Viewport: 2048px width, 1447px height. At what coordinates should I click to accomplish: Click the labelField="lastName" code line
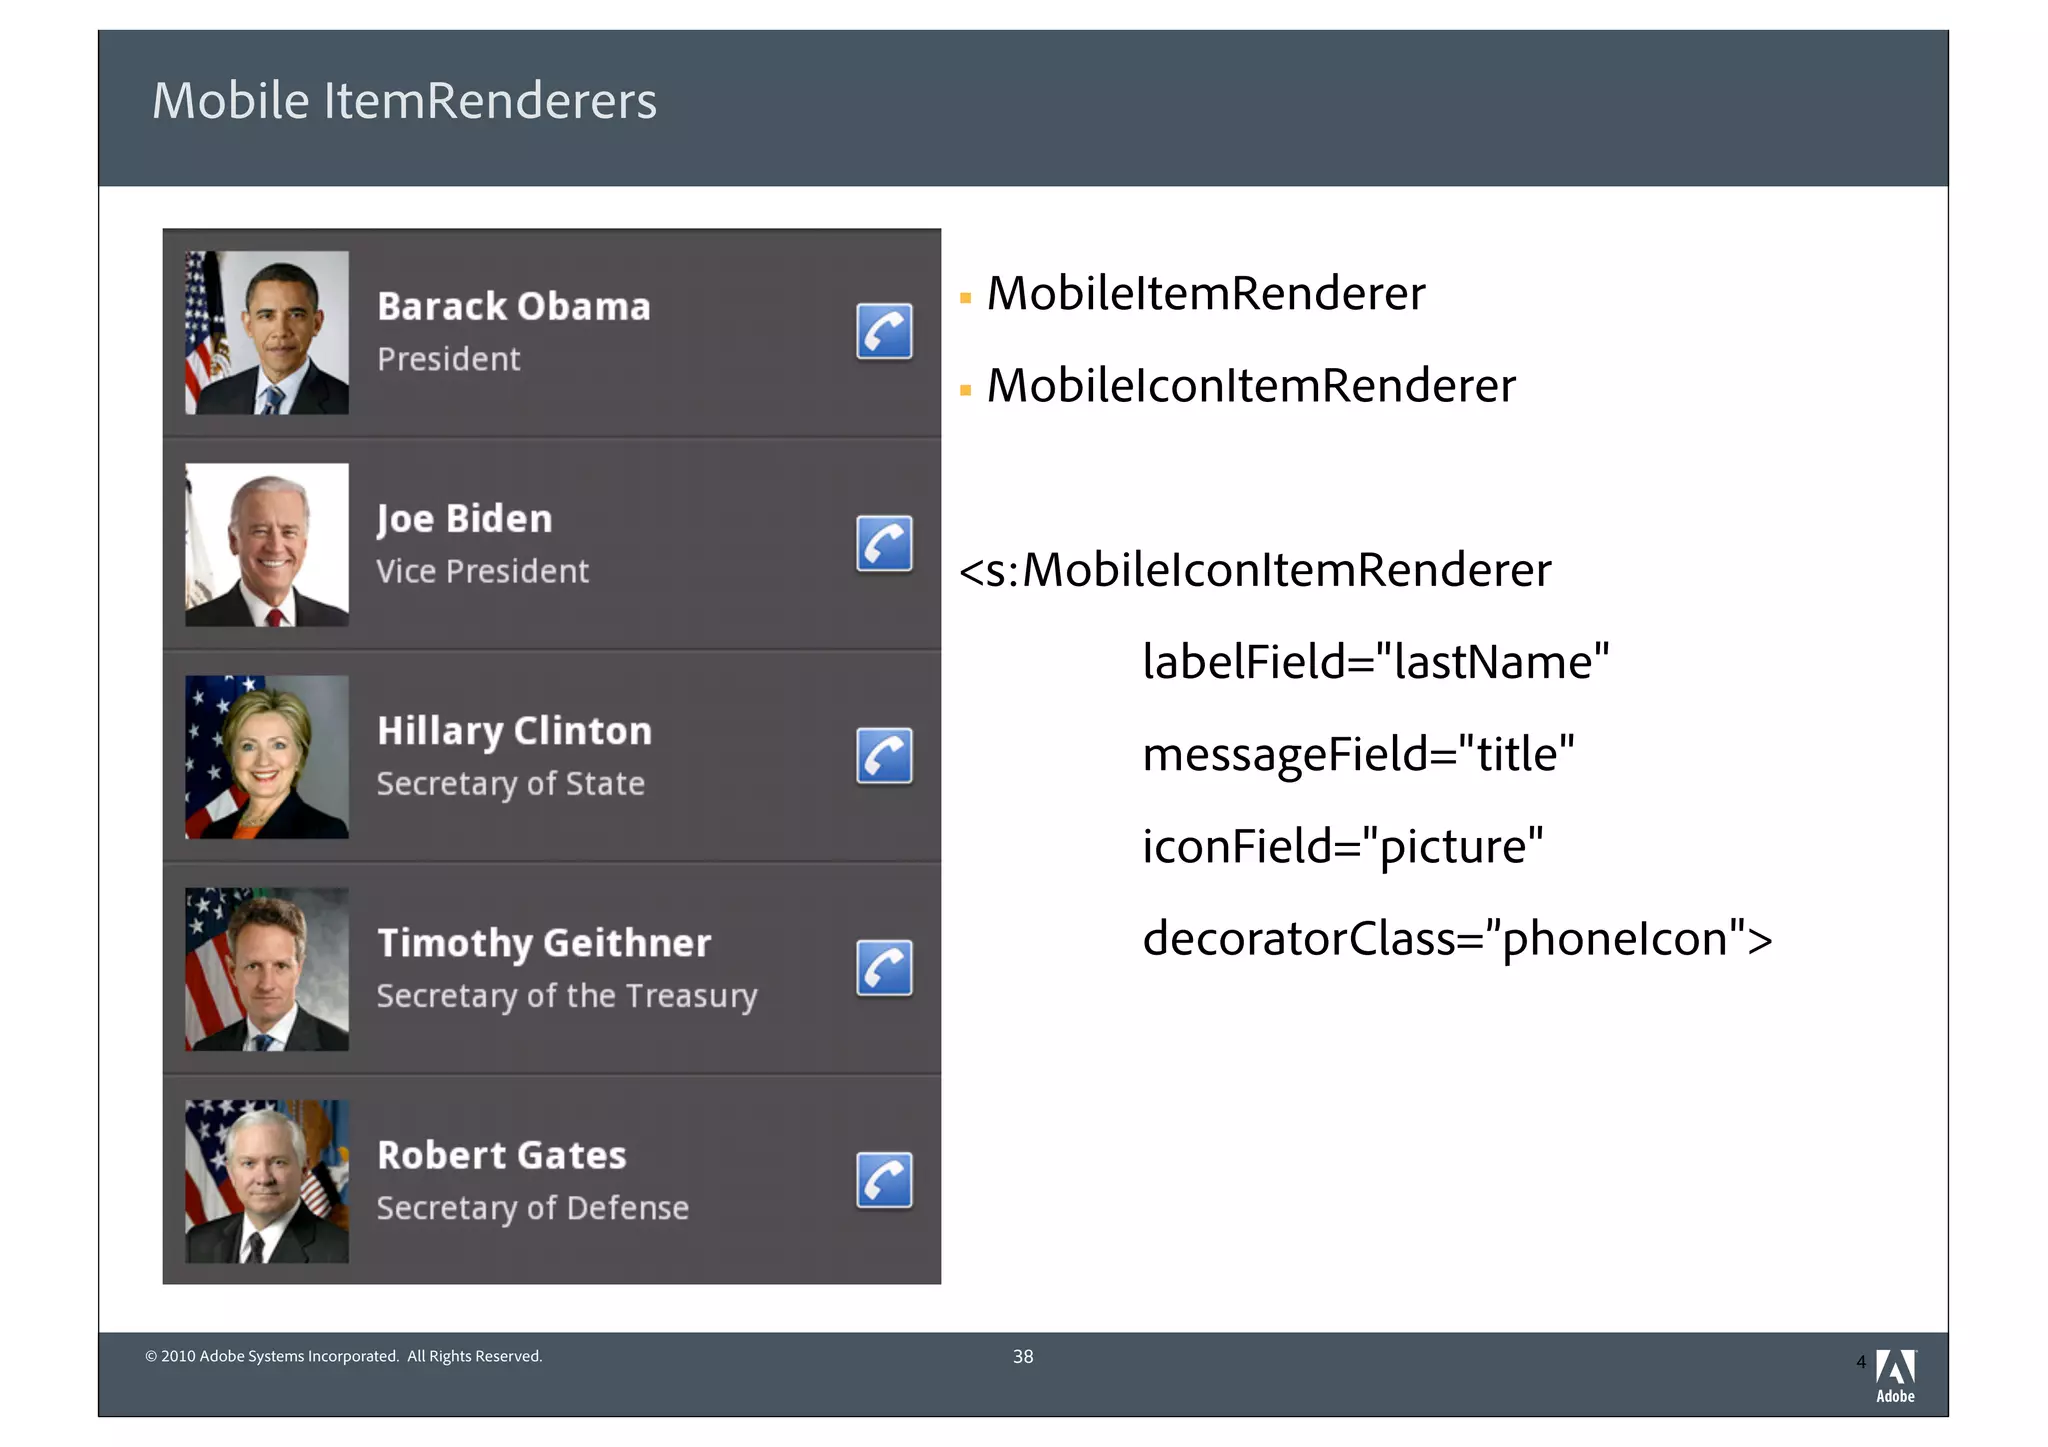(1376, 662)
